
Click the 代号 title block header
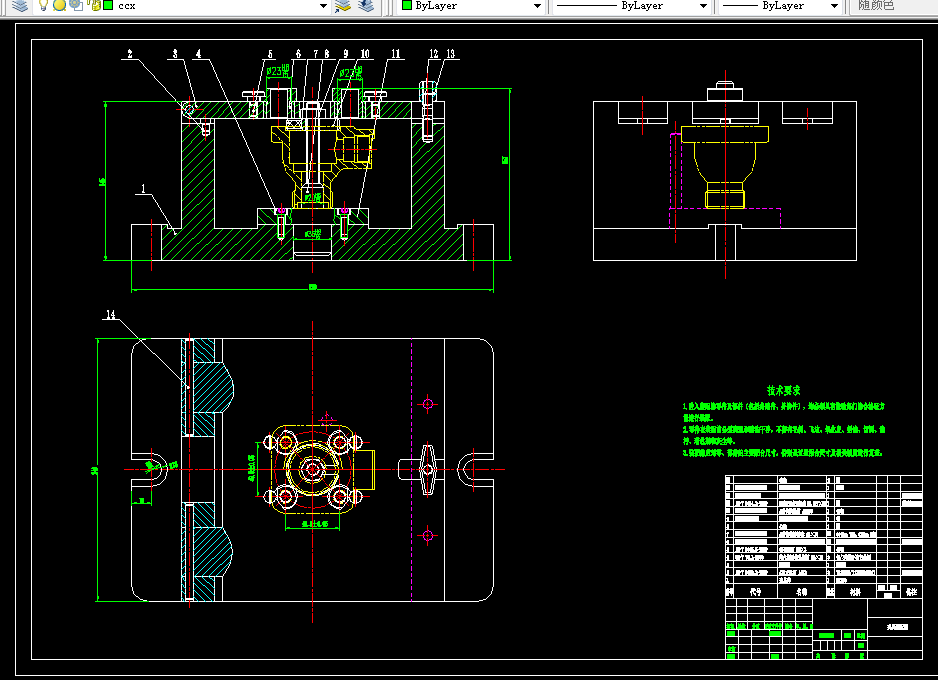click(x=756, y=591)
